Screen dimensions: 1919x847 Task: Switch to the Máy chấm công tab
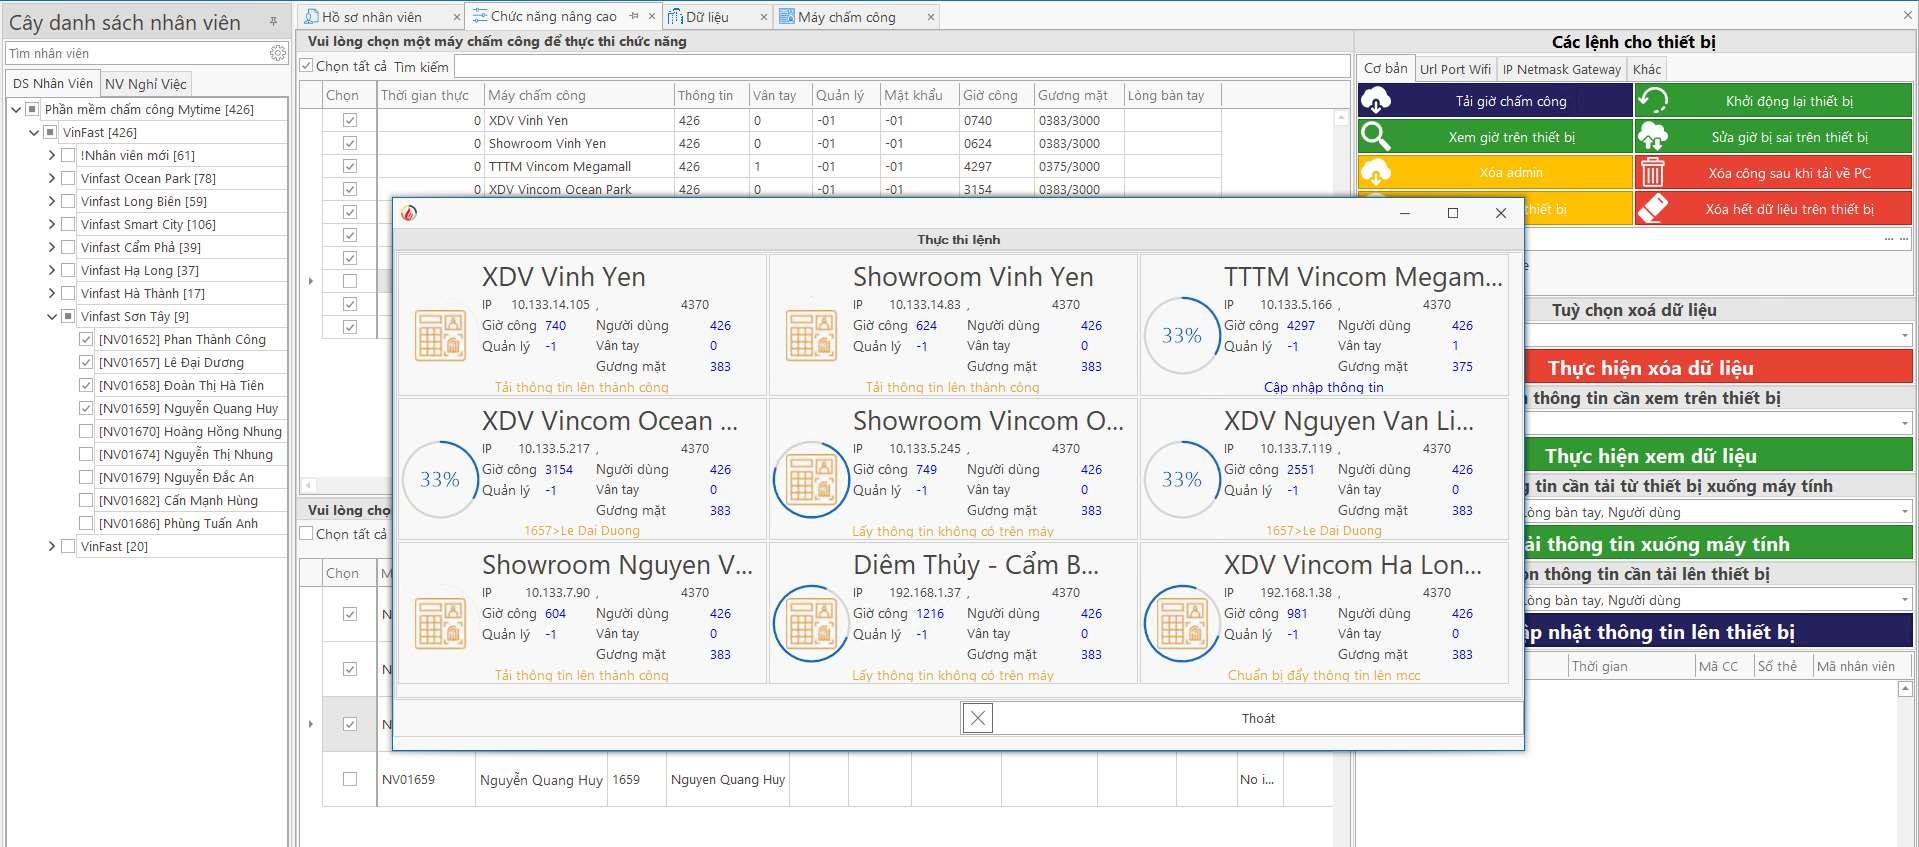(x=846, y=17)
